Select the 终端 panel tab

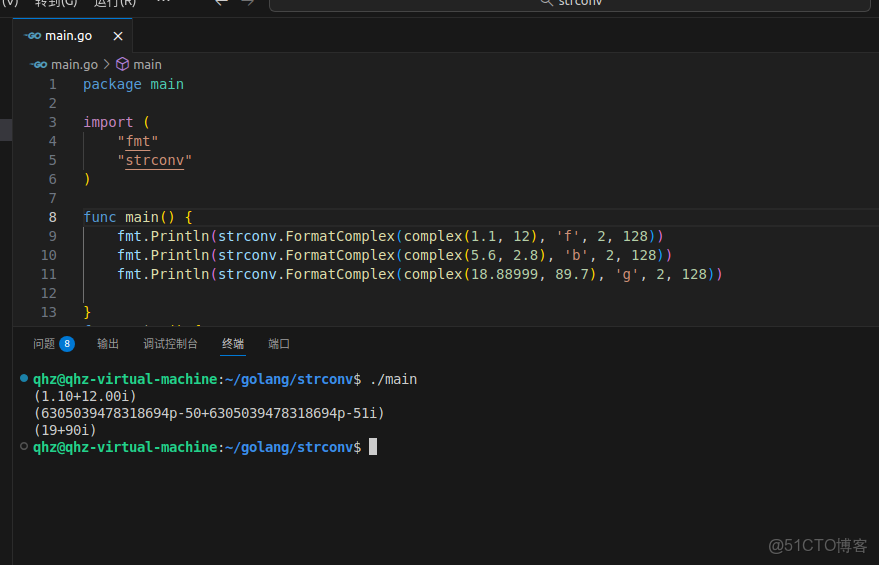(233, 344)
